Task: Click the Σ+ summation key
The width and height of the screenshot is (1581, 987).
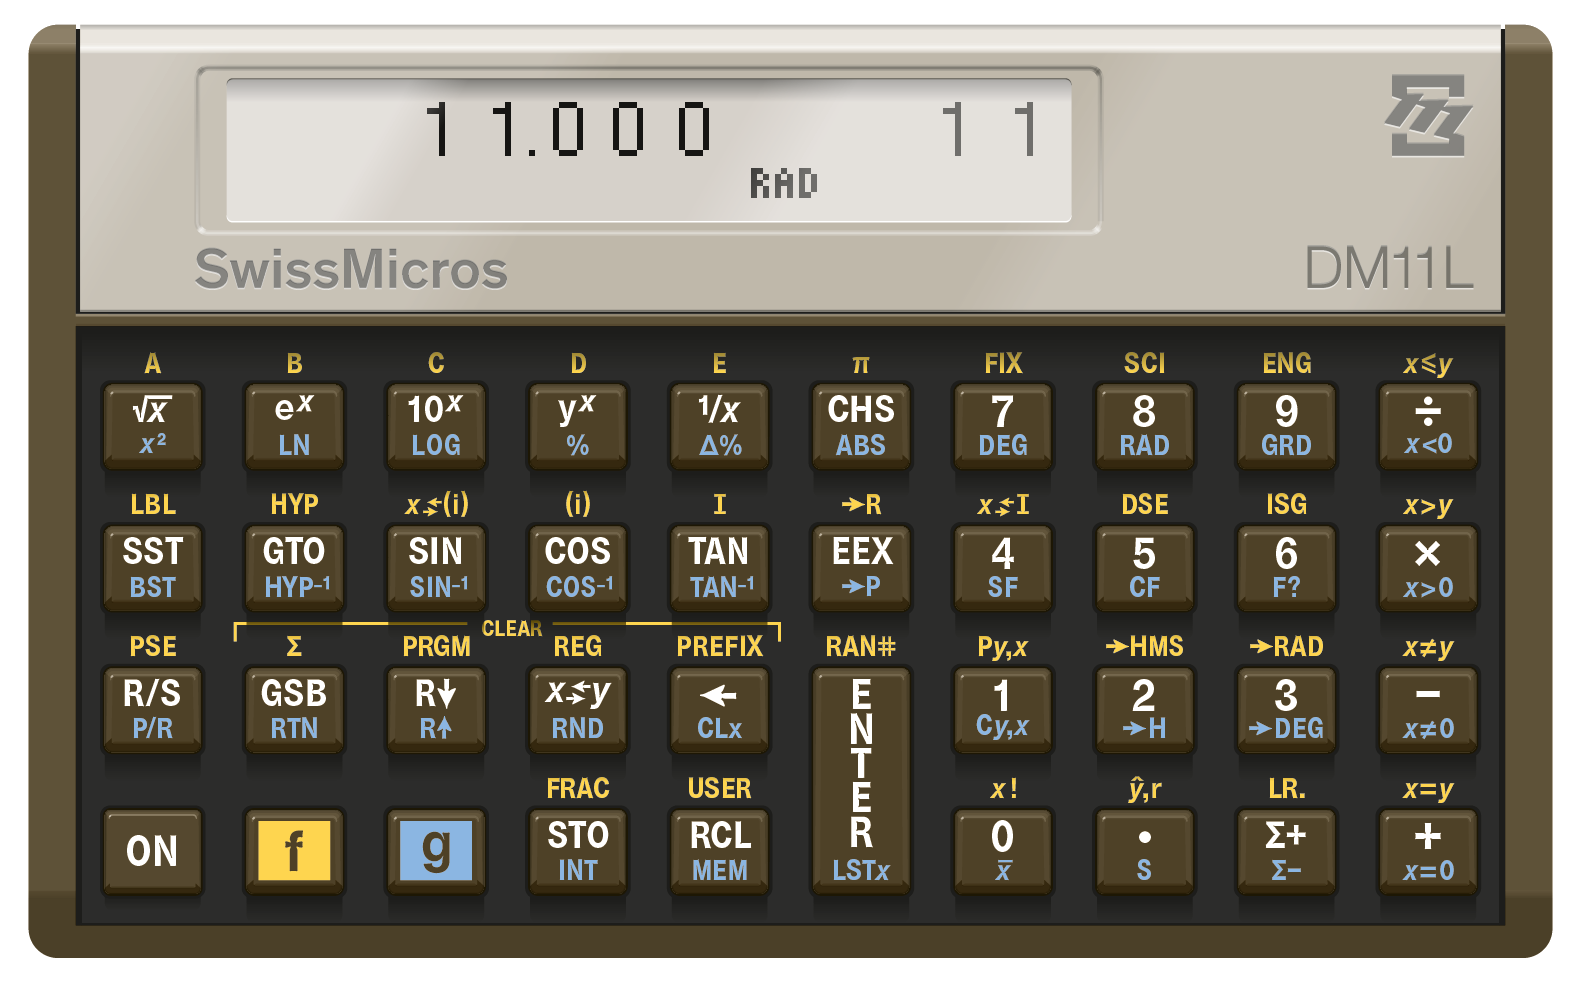Action: point(1287,852)
